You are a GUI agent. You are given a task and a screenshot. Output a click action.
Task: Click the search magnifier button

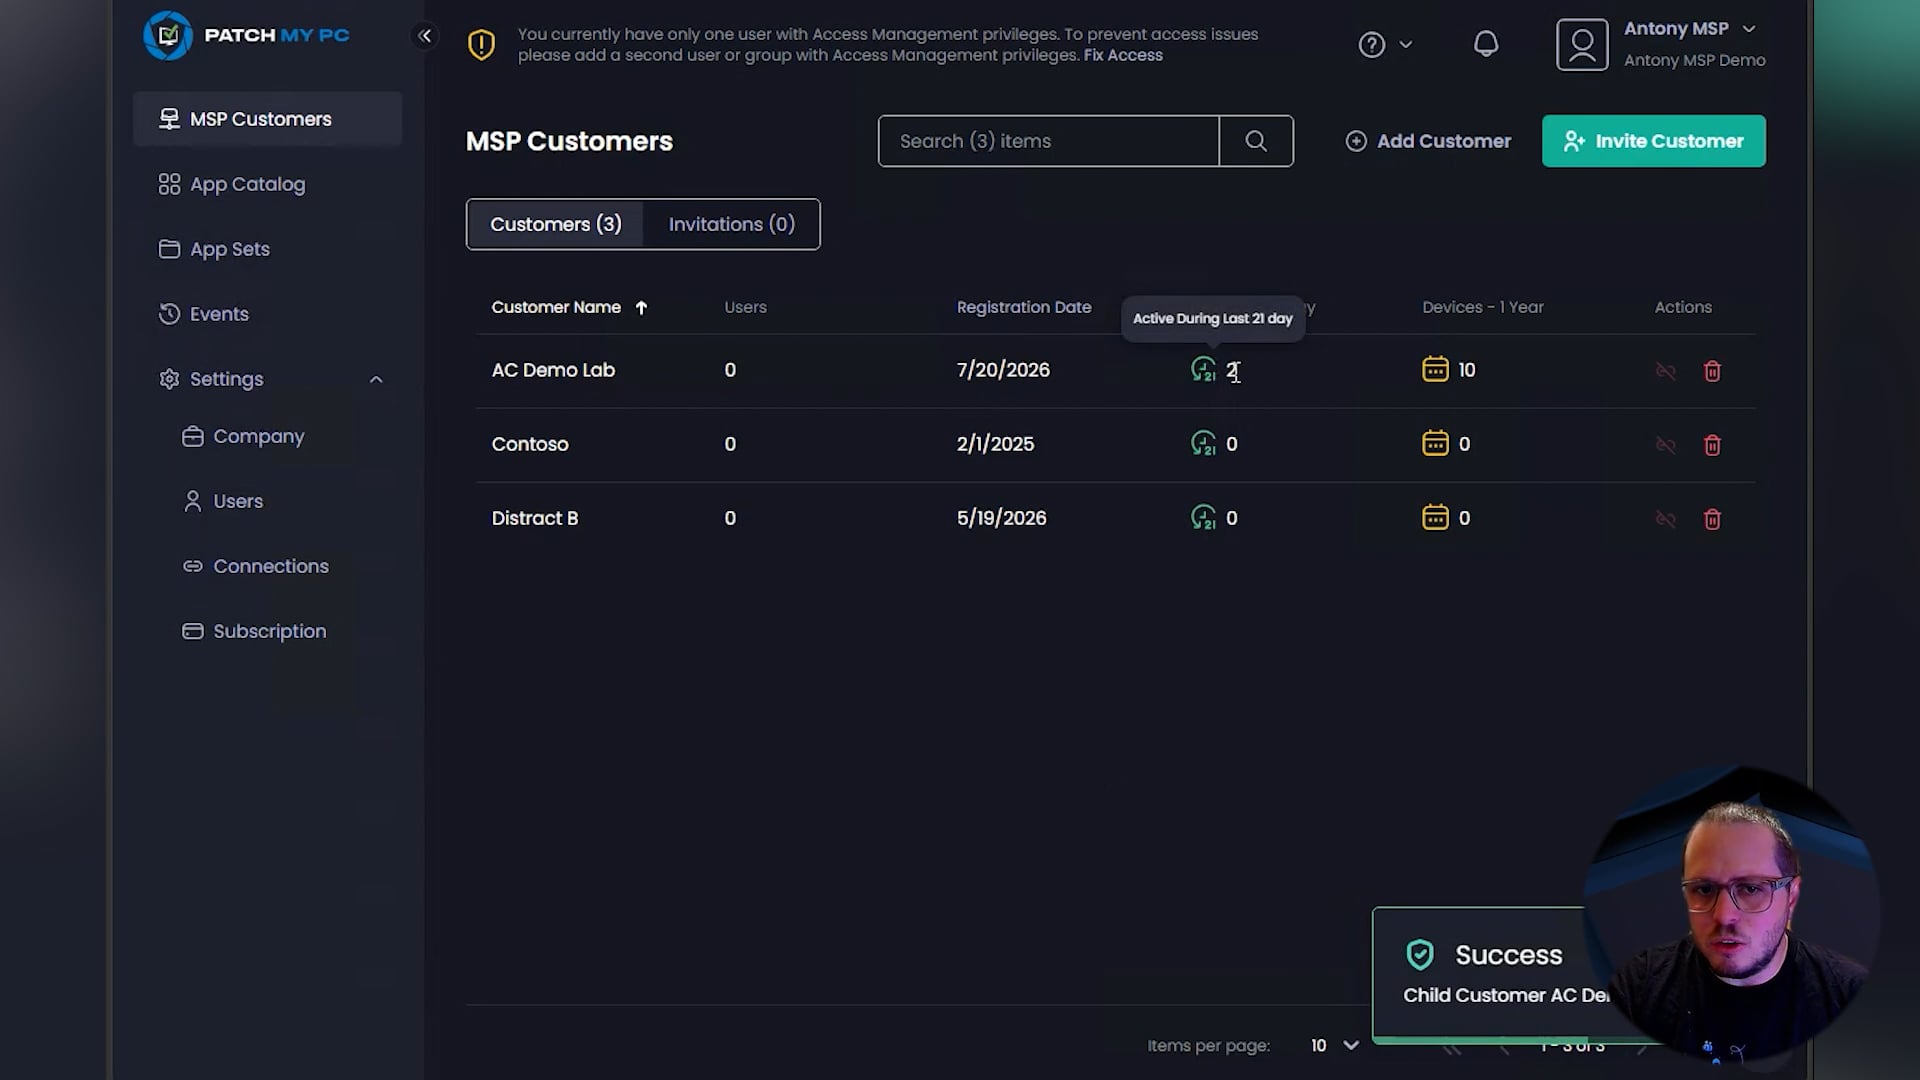pos(1256,141)
